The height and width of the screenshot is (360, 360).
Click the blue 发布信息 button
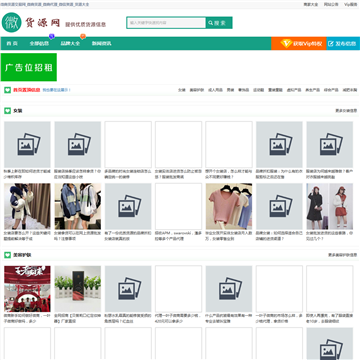343,44
